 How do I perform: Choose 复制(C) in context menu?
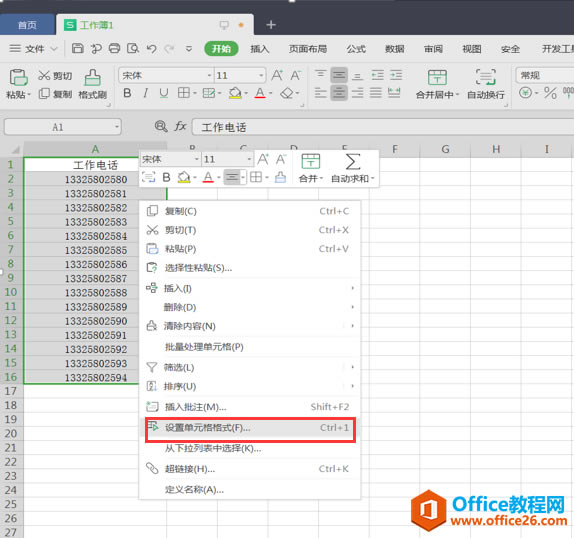(x=250, y=211)
